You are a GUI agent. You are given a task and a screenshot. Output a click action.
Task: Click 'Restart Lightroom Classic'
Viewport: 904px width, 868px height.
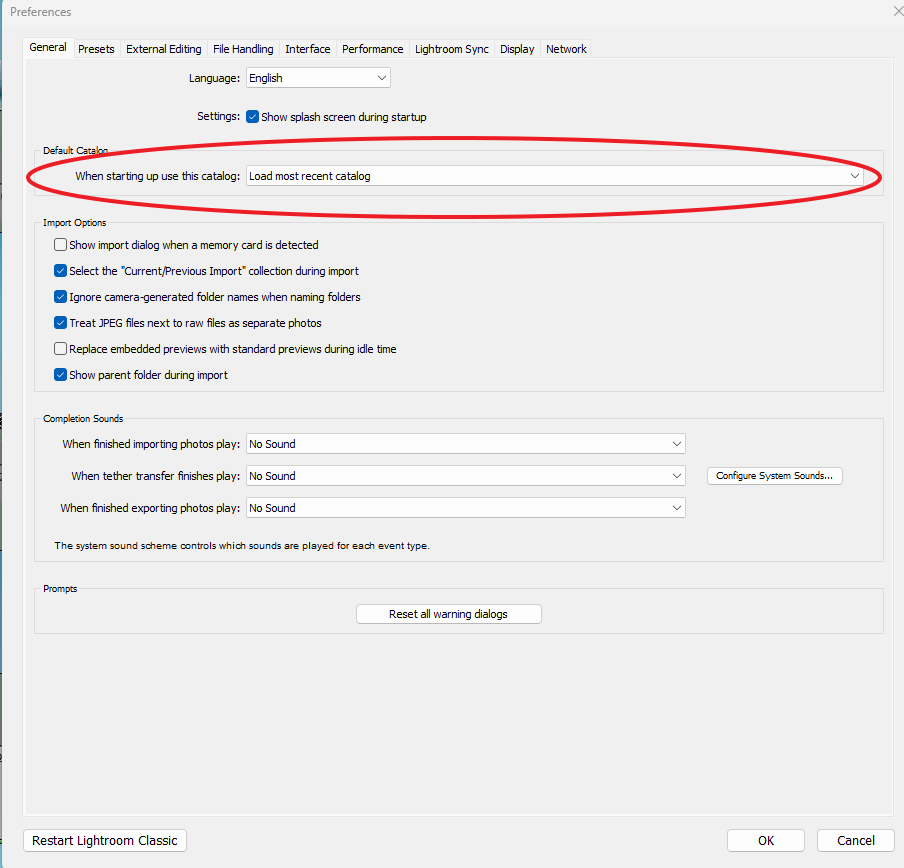click(x=104, y=840)
